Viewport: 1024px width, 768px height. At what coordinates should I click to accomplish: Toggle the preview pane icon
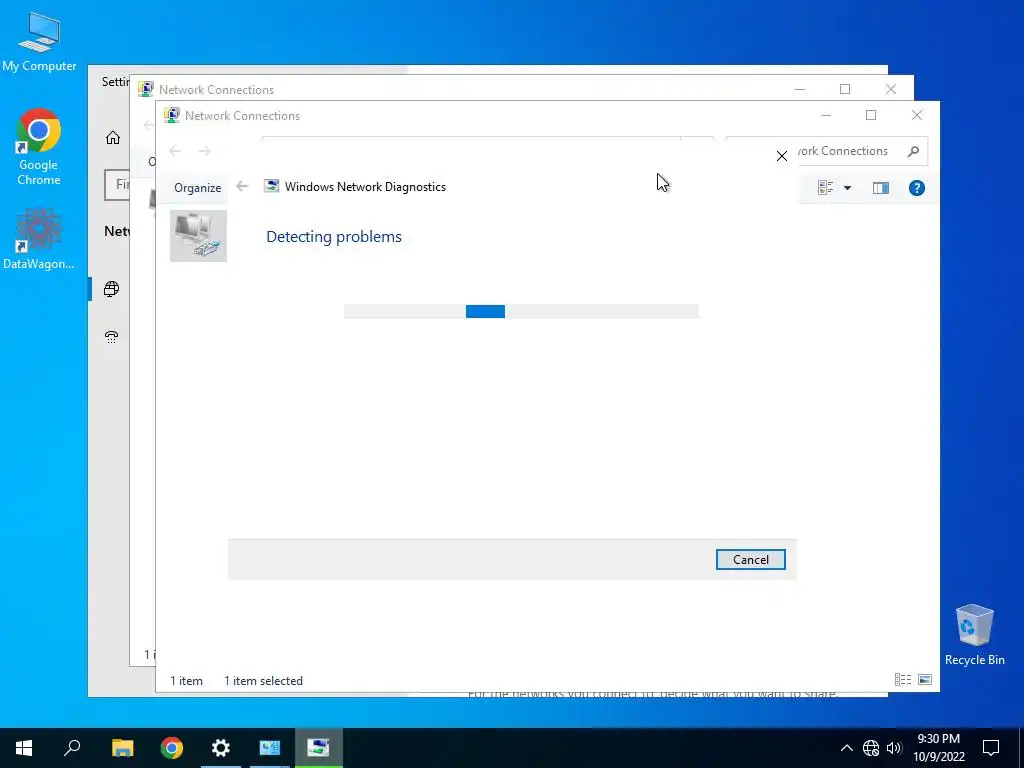(x=880, y=188)
